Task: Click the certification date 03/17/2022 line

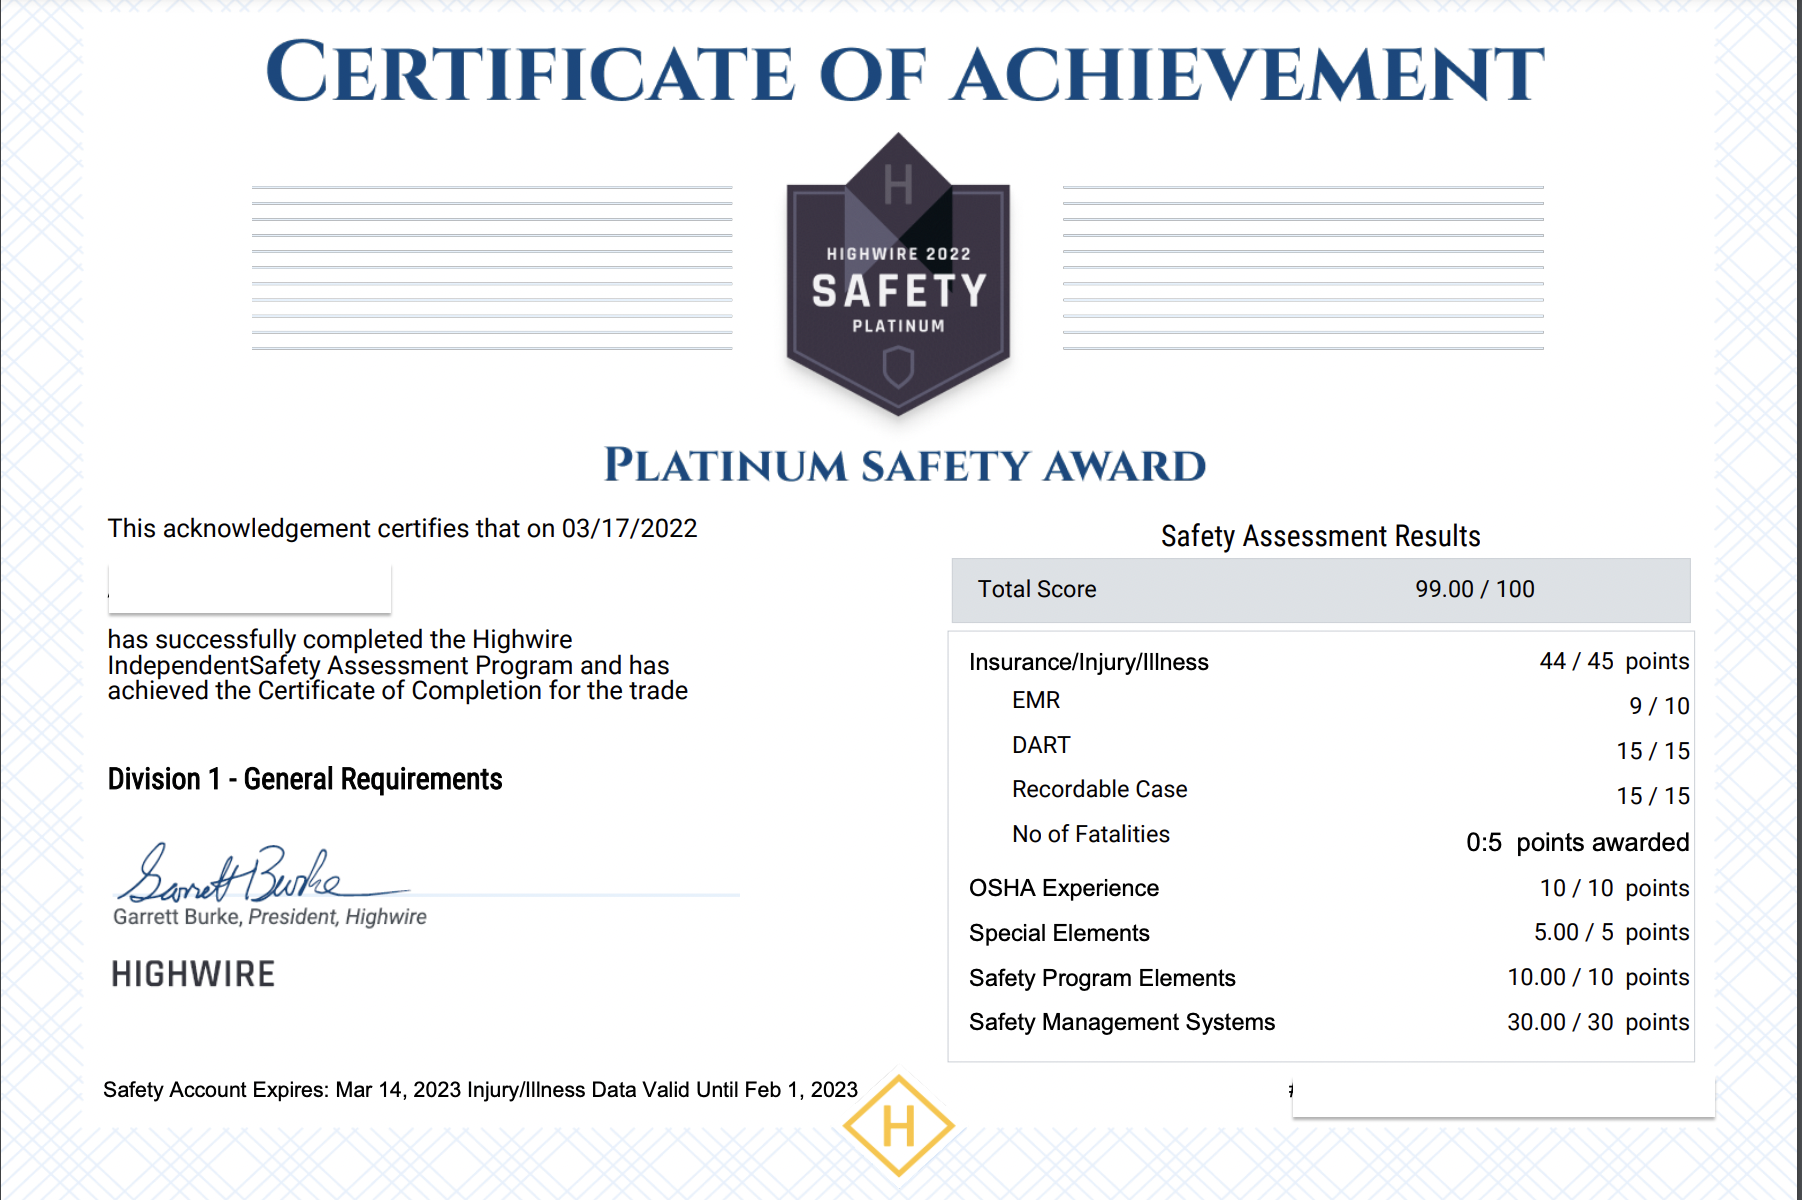Action: pos(402,528)
